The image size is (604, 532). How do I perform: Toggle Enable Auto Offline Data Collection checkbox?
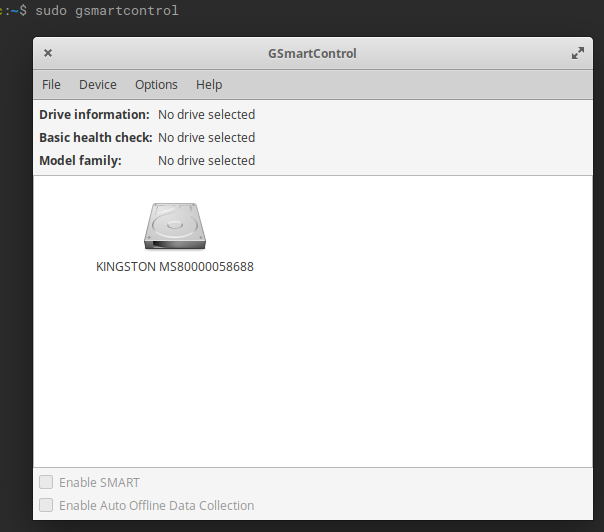pyautogui.click(x=46, y=505)
